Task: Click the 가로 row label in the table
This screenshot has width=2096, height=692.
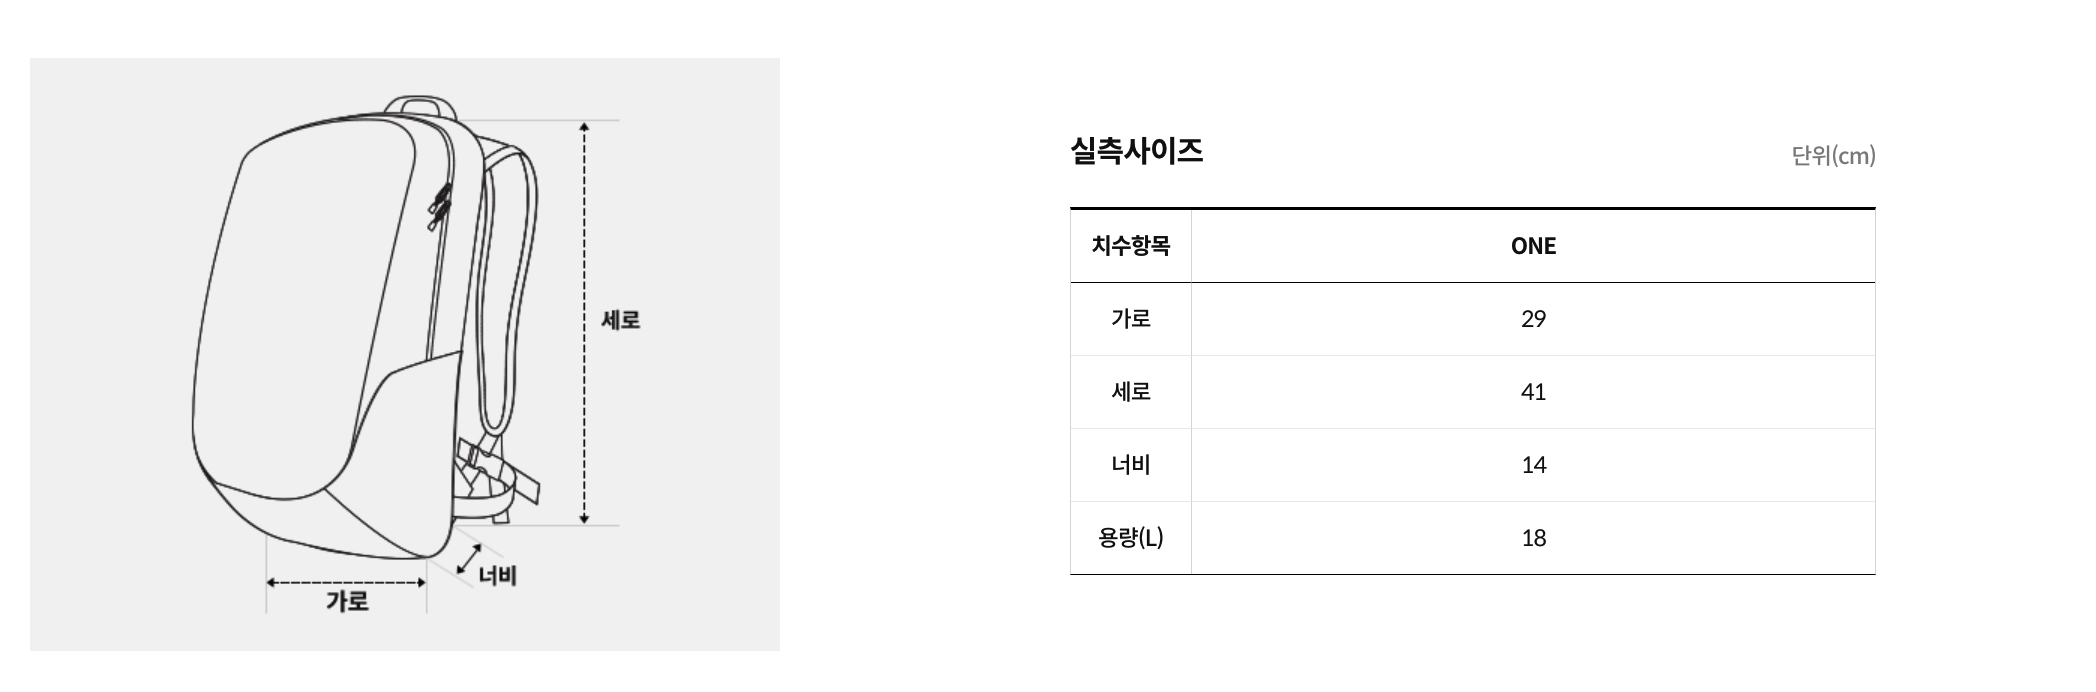Action: click(1131, 319)
